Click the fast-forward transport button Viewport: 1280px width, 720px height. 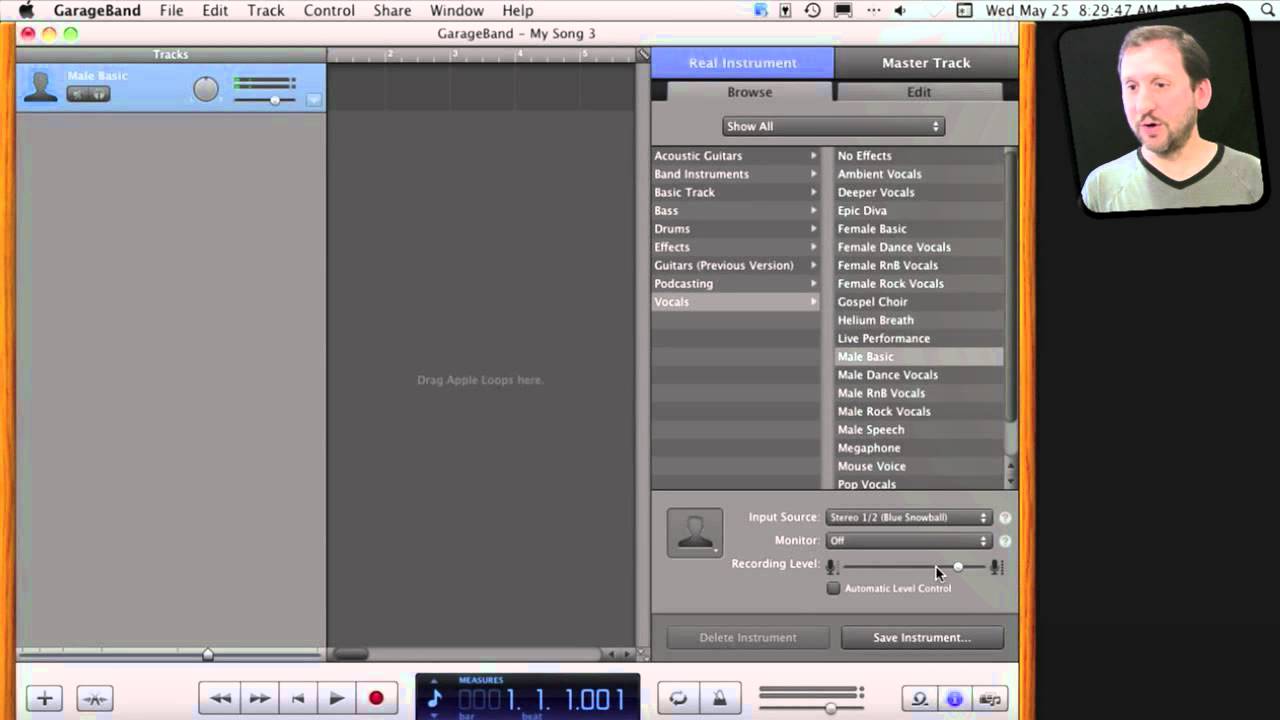coord(259,698)
